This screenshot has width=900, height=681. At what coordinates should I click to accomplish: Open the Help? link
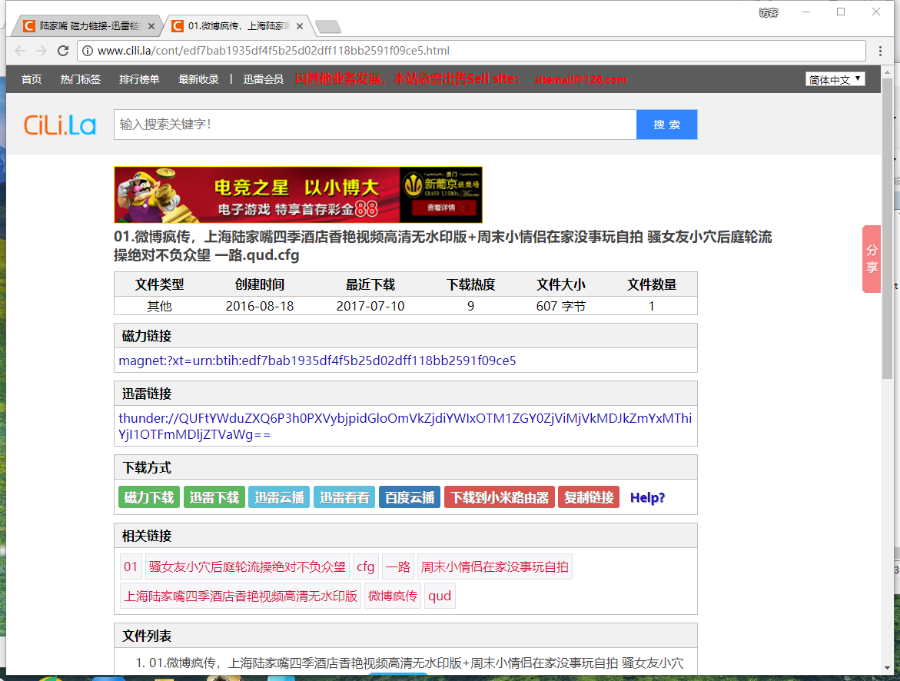point(647,498)
